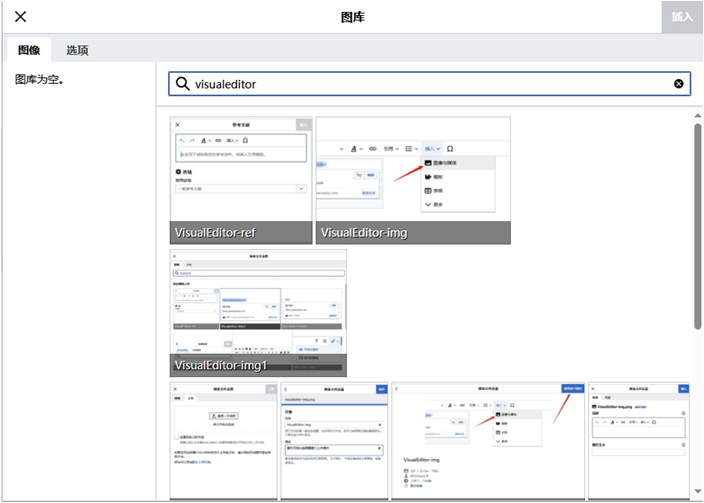Select the second thumbnail in the bottom row
704x503 pixels.
pyautogui.click(x=334, y=440)
